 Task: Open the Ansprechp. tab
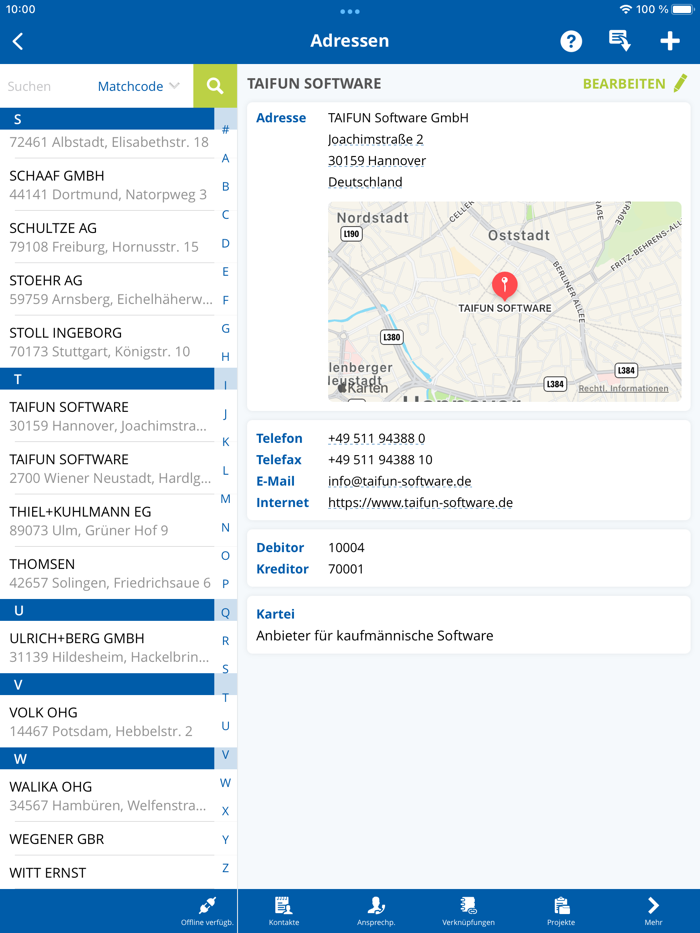click(376, 910)
